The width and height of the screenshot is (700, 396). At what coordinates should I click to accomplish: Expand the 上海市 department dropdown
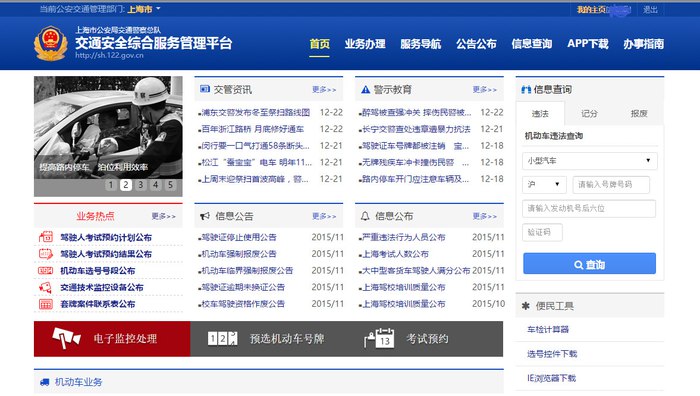144,9
